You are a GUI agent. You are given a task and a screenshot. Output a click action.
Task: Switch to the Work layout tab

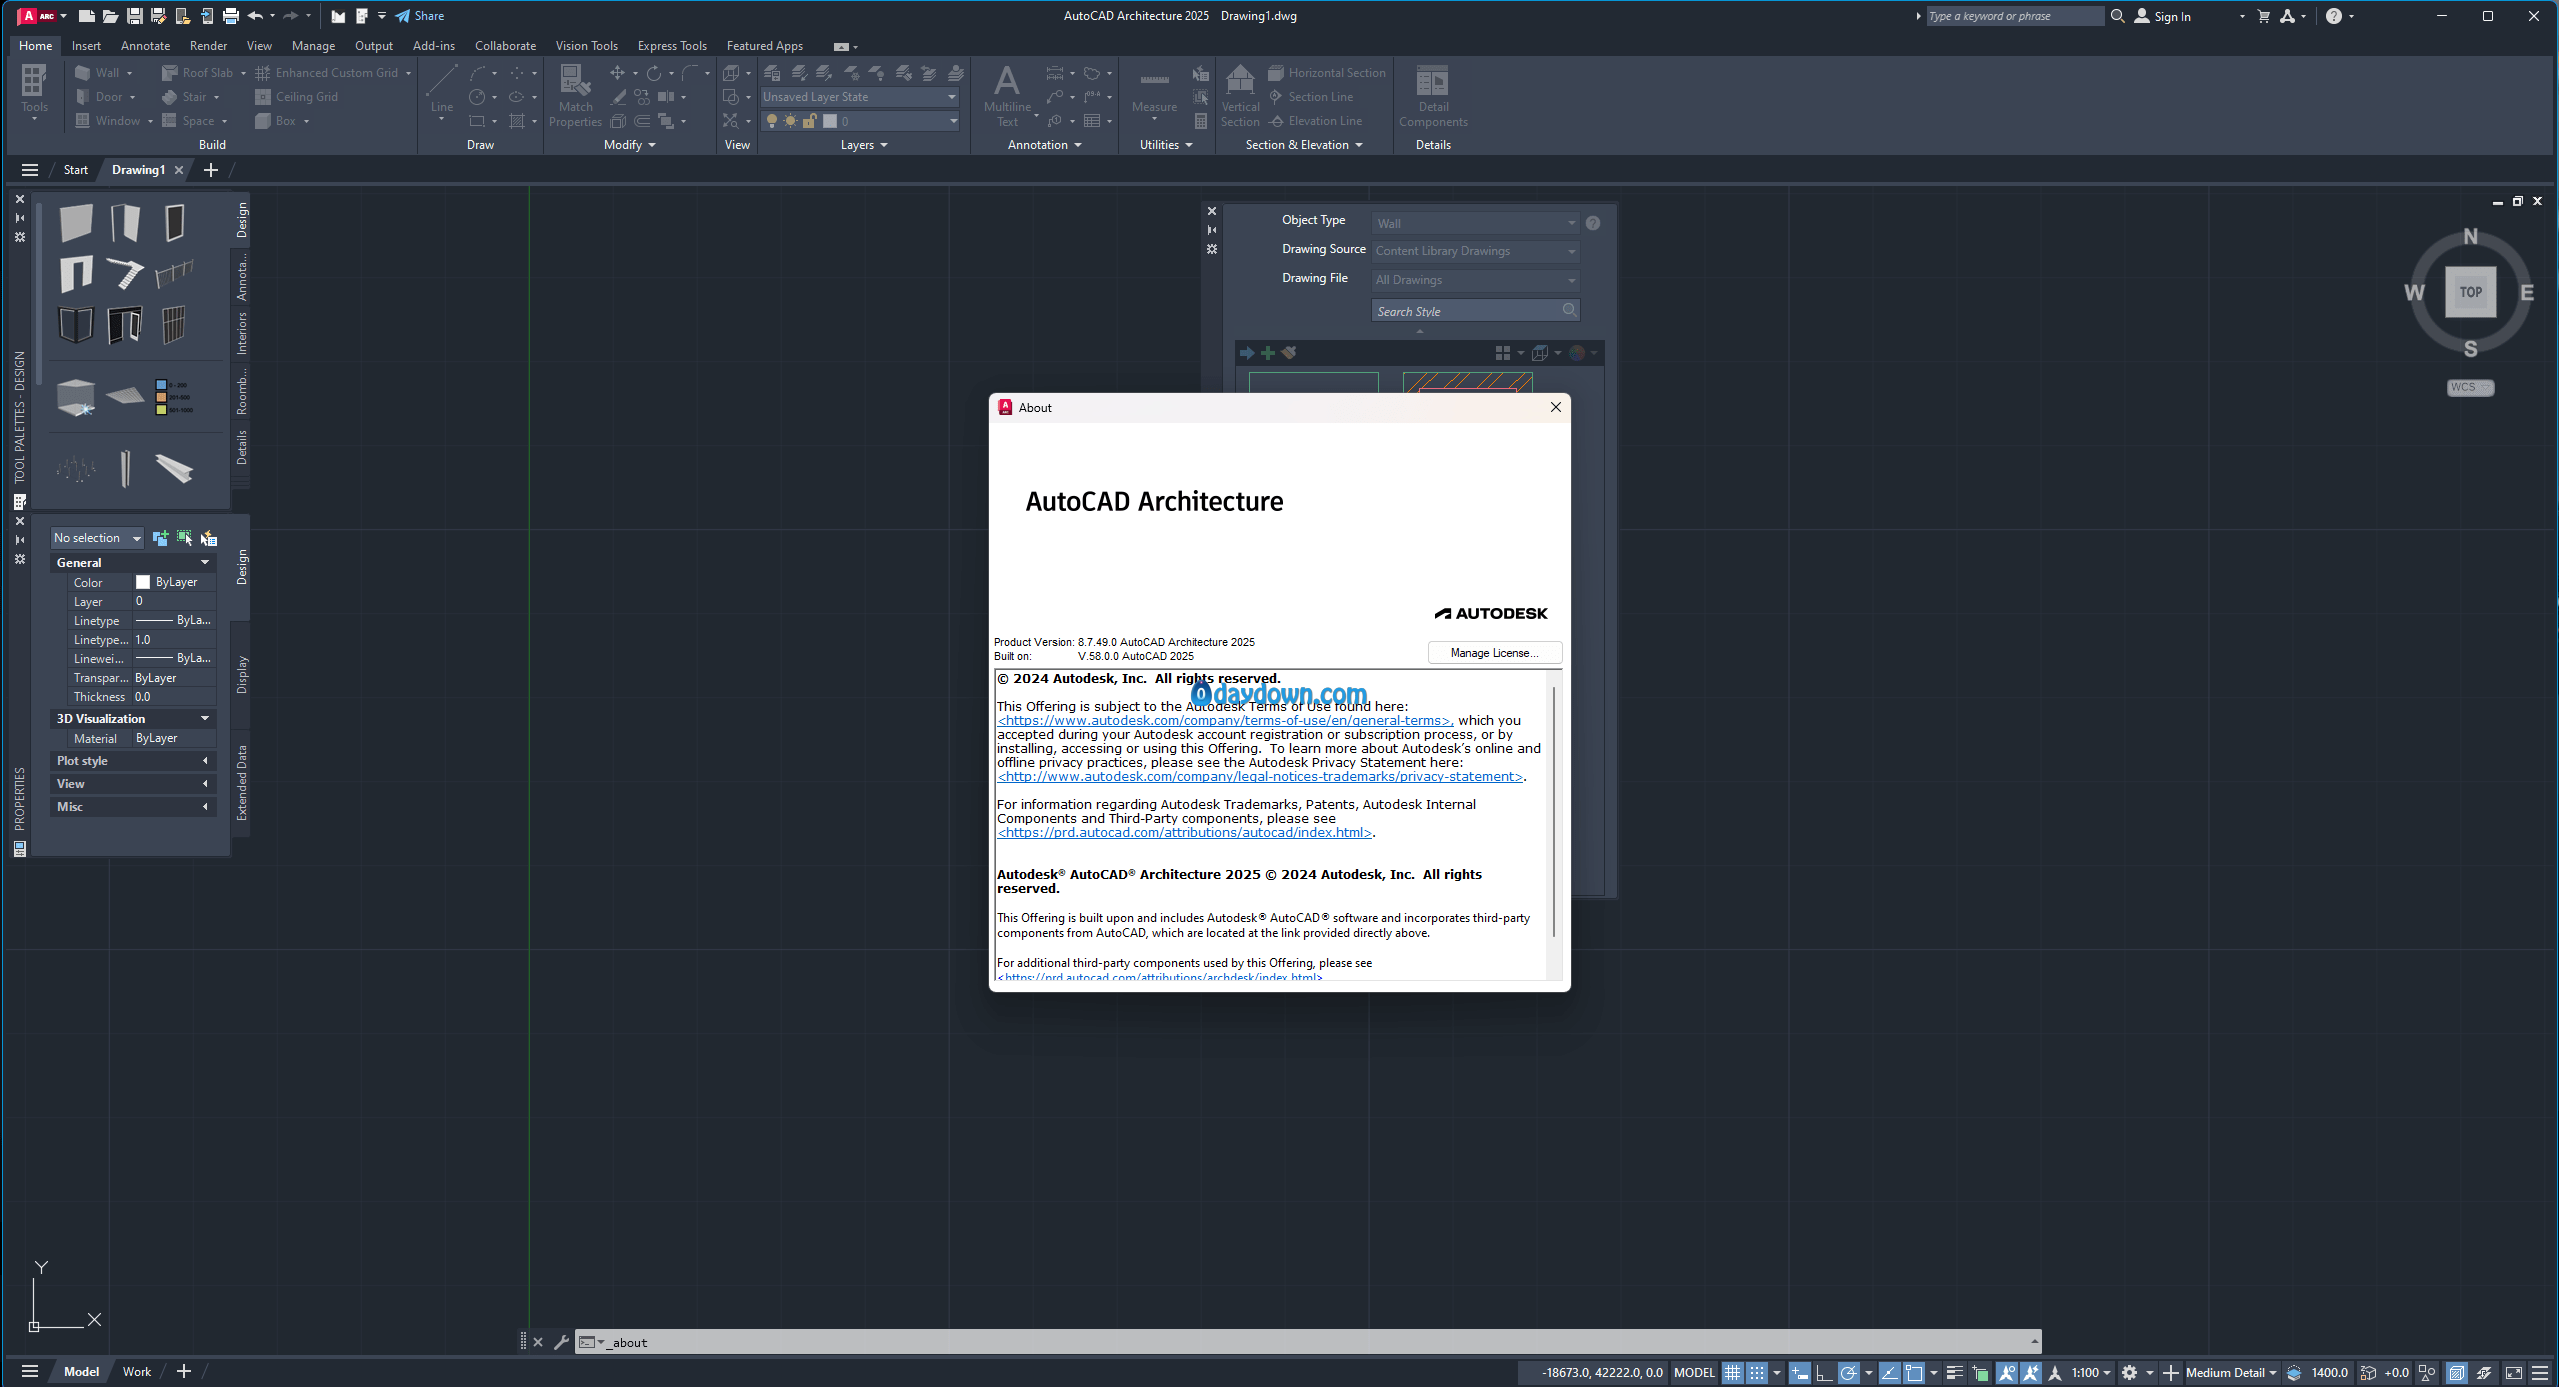(137, 1372)
